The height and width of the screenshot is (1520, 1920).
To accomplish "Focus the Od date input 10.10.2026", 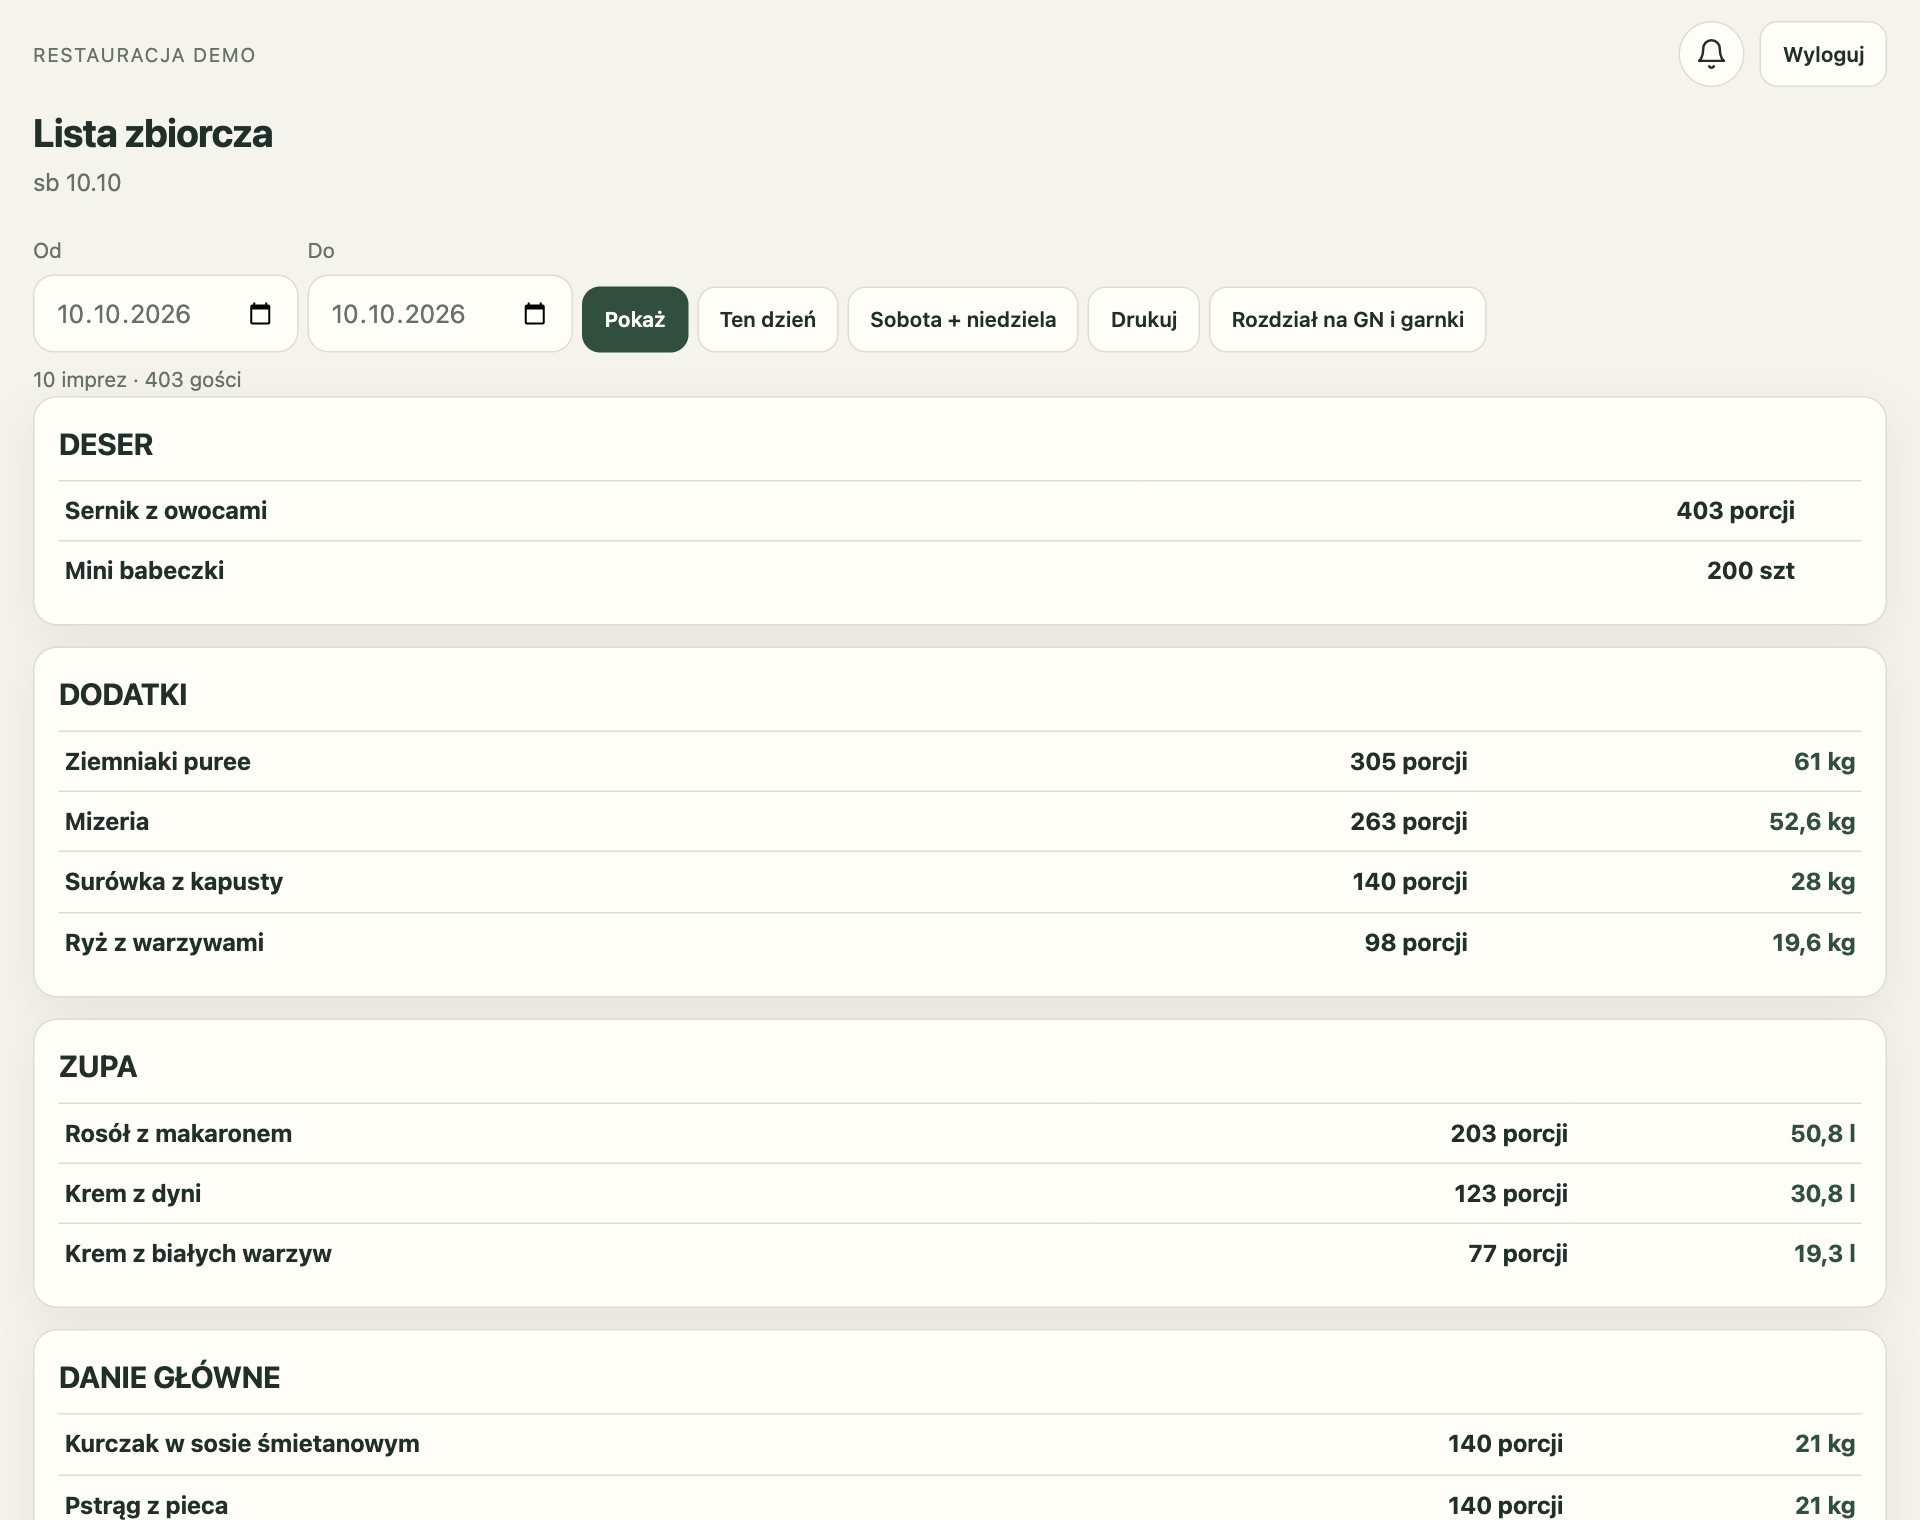I will point(165,314).
